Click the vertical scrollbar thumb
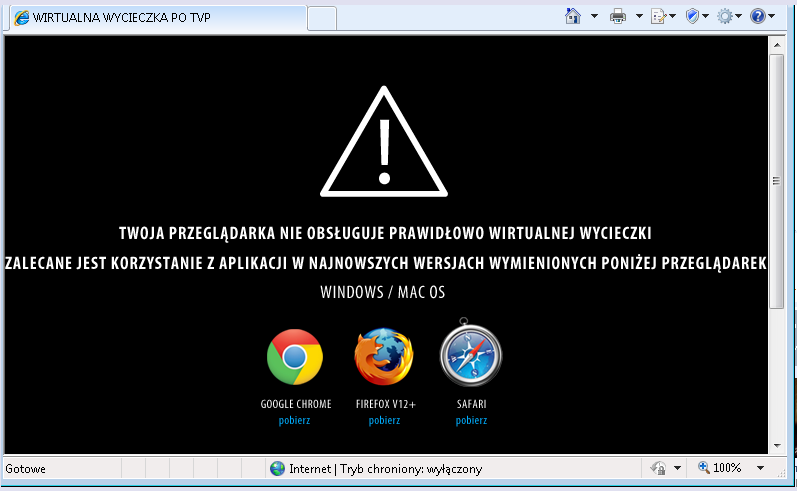797x491 pixels. (x=777, y=181)
